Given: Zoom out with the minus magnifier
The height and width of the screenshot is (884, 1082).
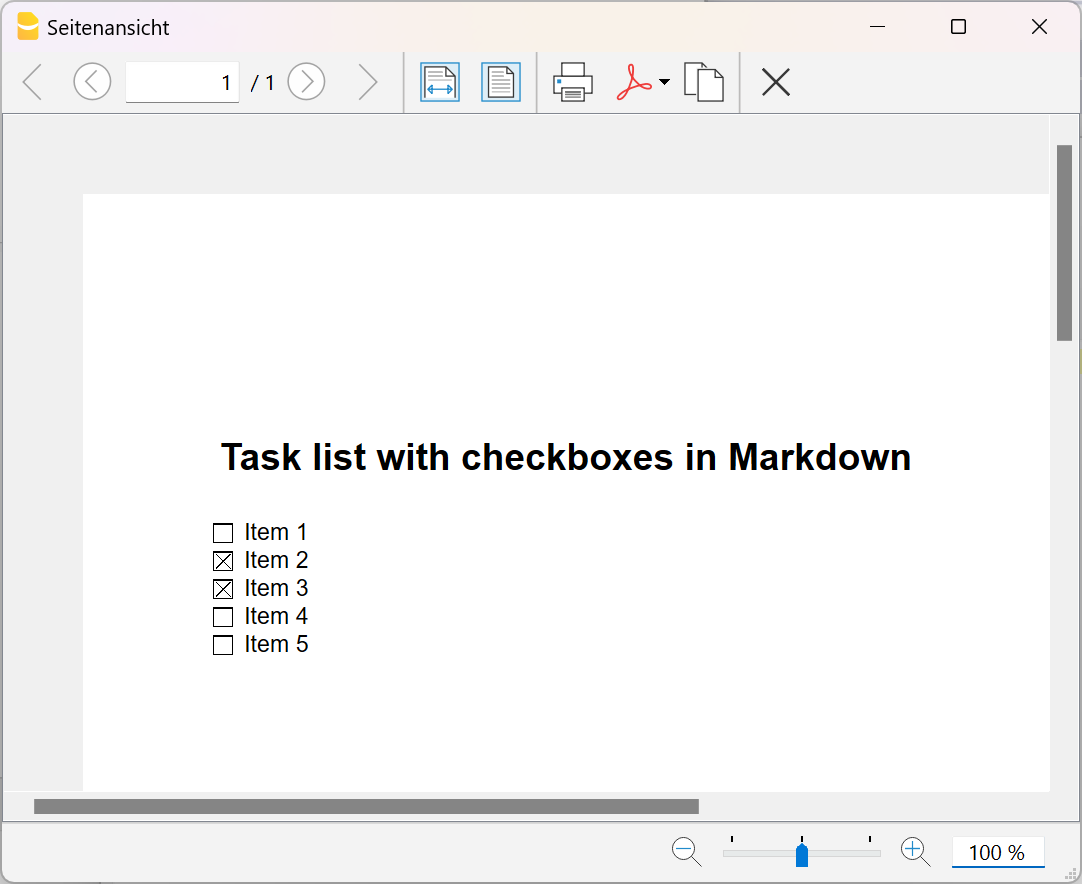Looking at the screenshot, I should tap(686, 851).
